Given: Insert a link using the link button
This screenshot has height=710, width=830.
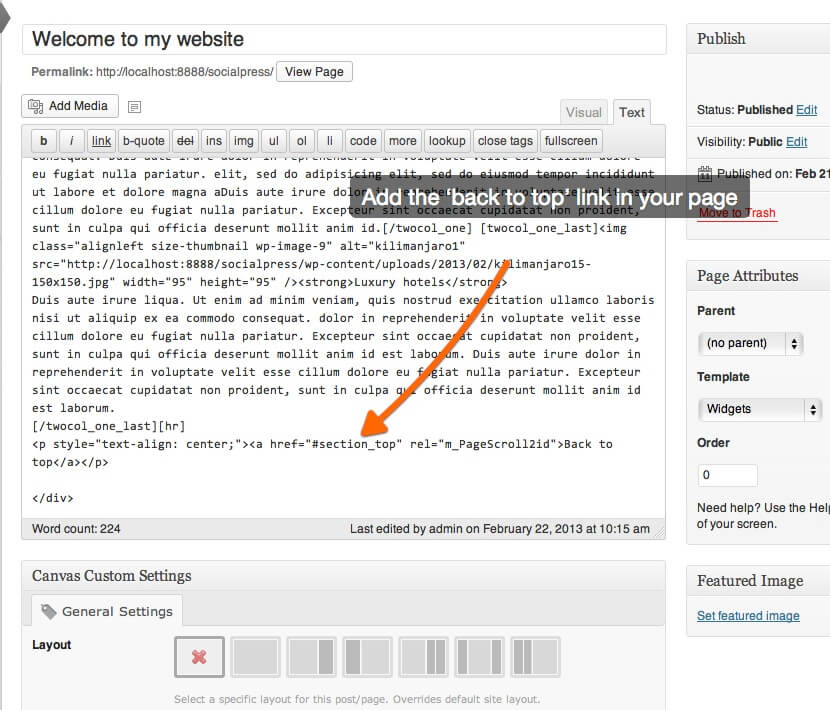Looking at the screenshot, I should click(99, 140).
